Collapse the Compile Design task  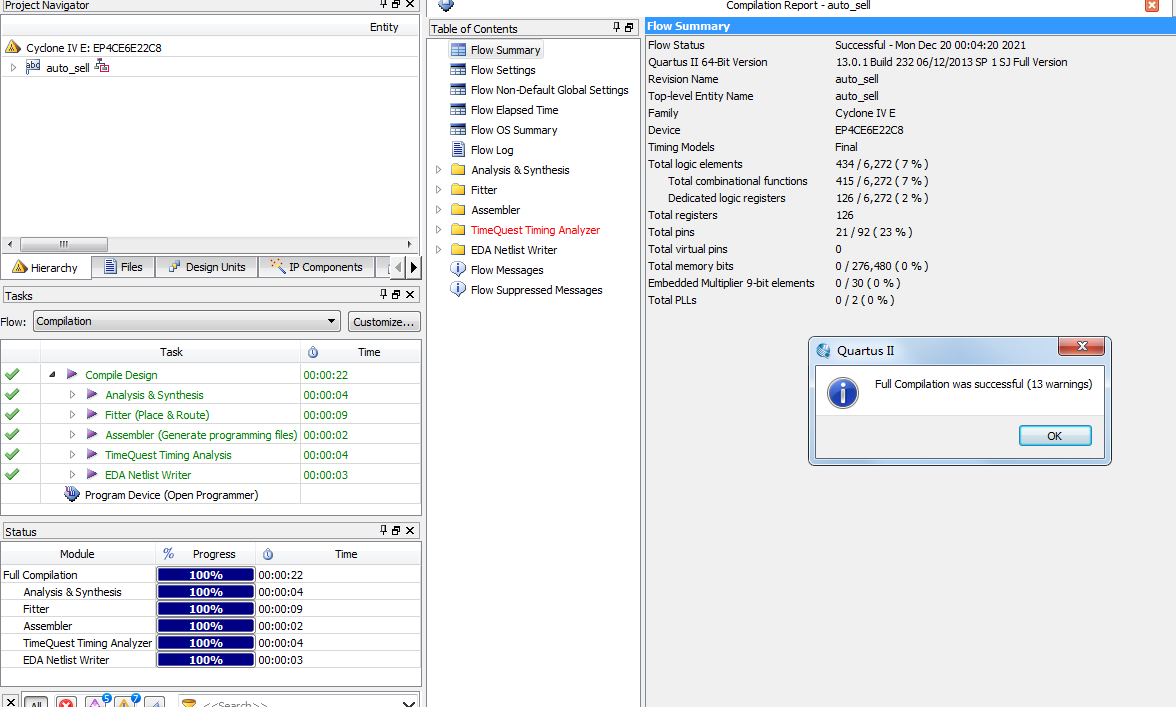click(52, 374)
